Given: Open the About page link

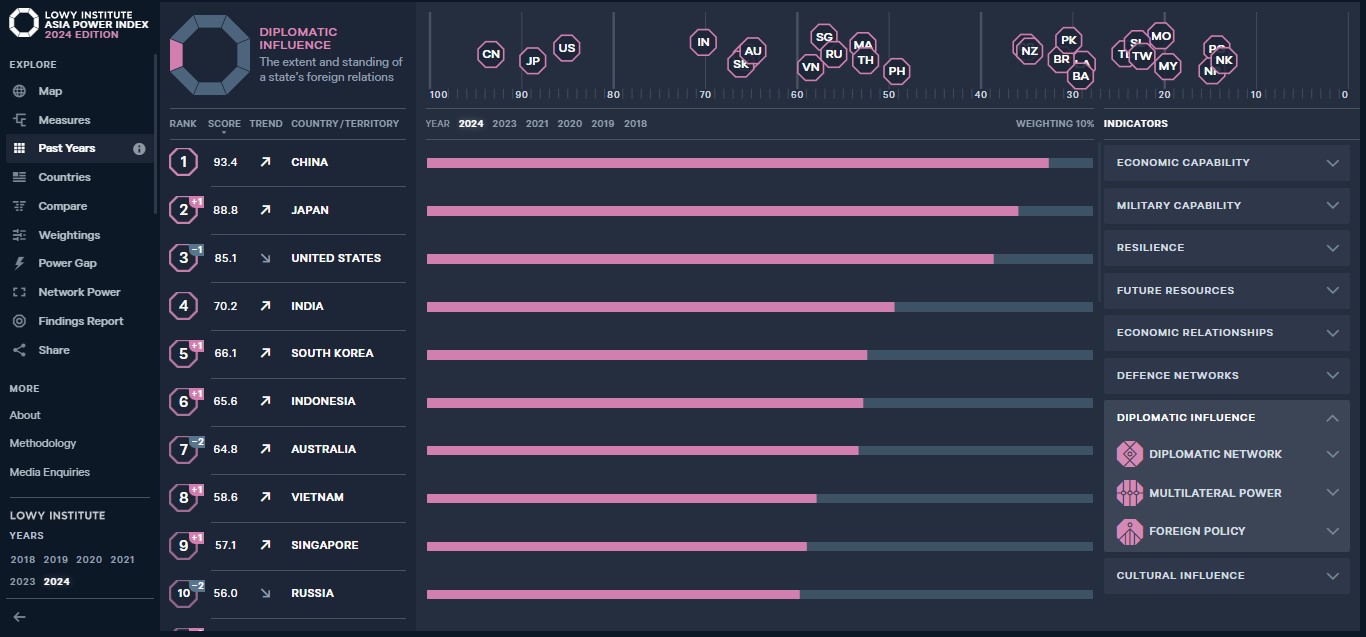Looking at the screenshot, I should click(25, 415).
